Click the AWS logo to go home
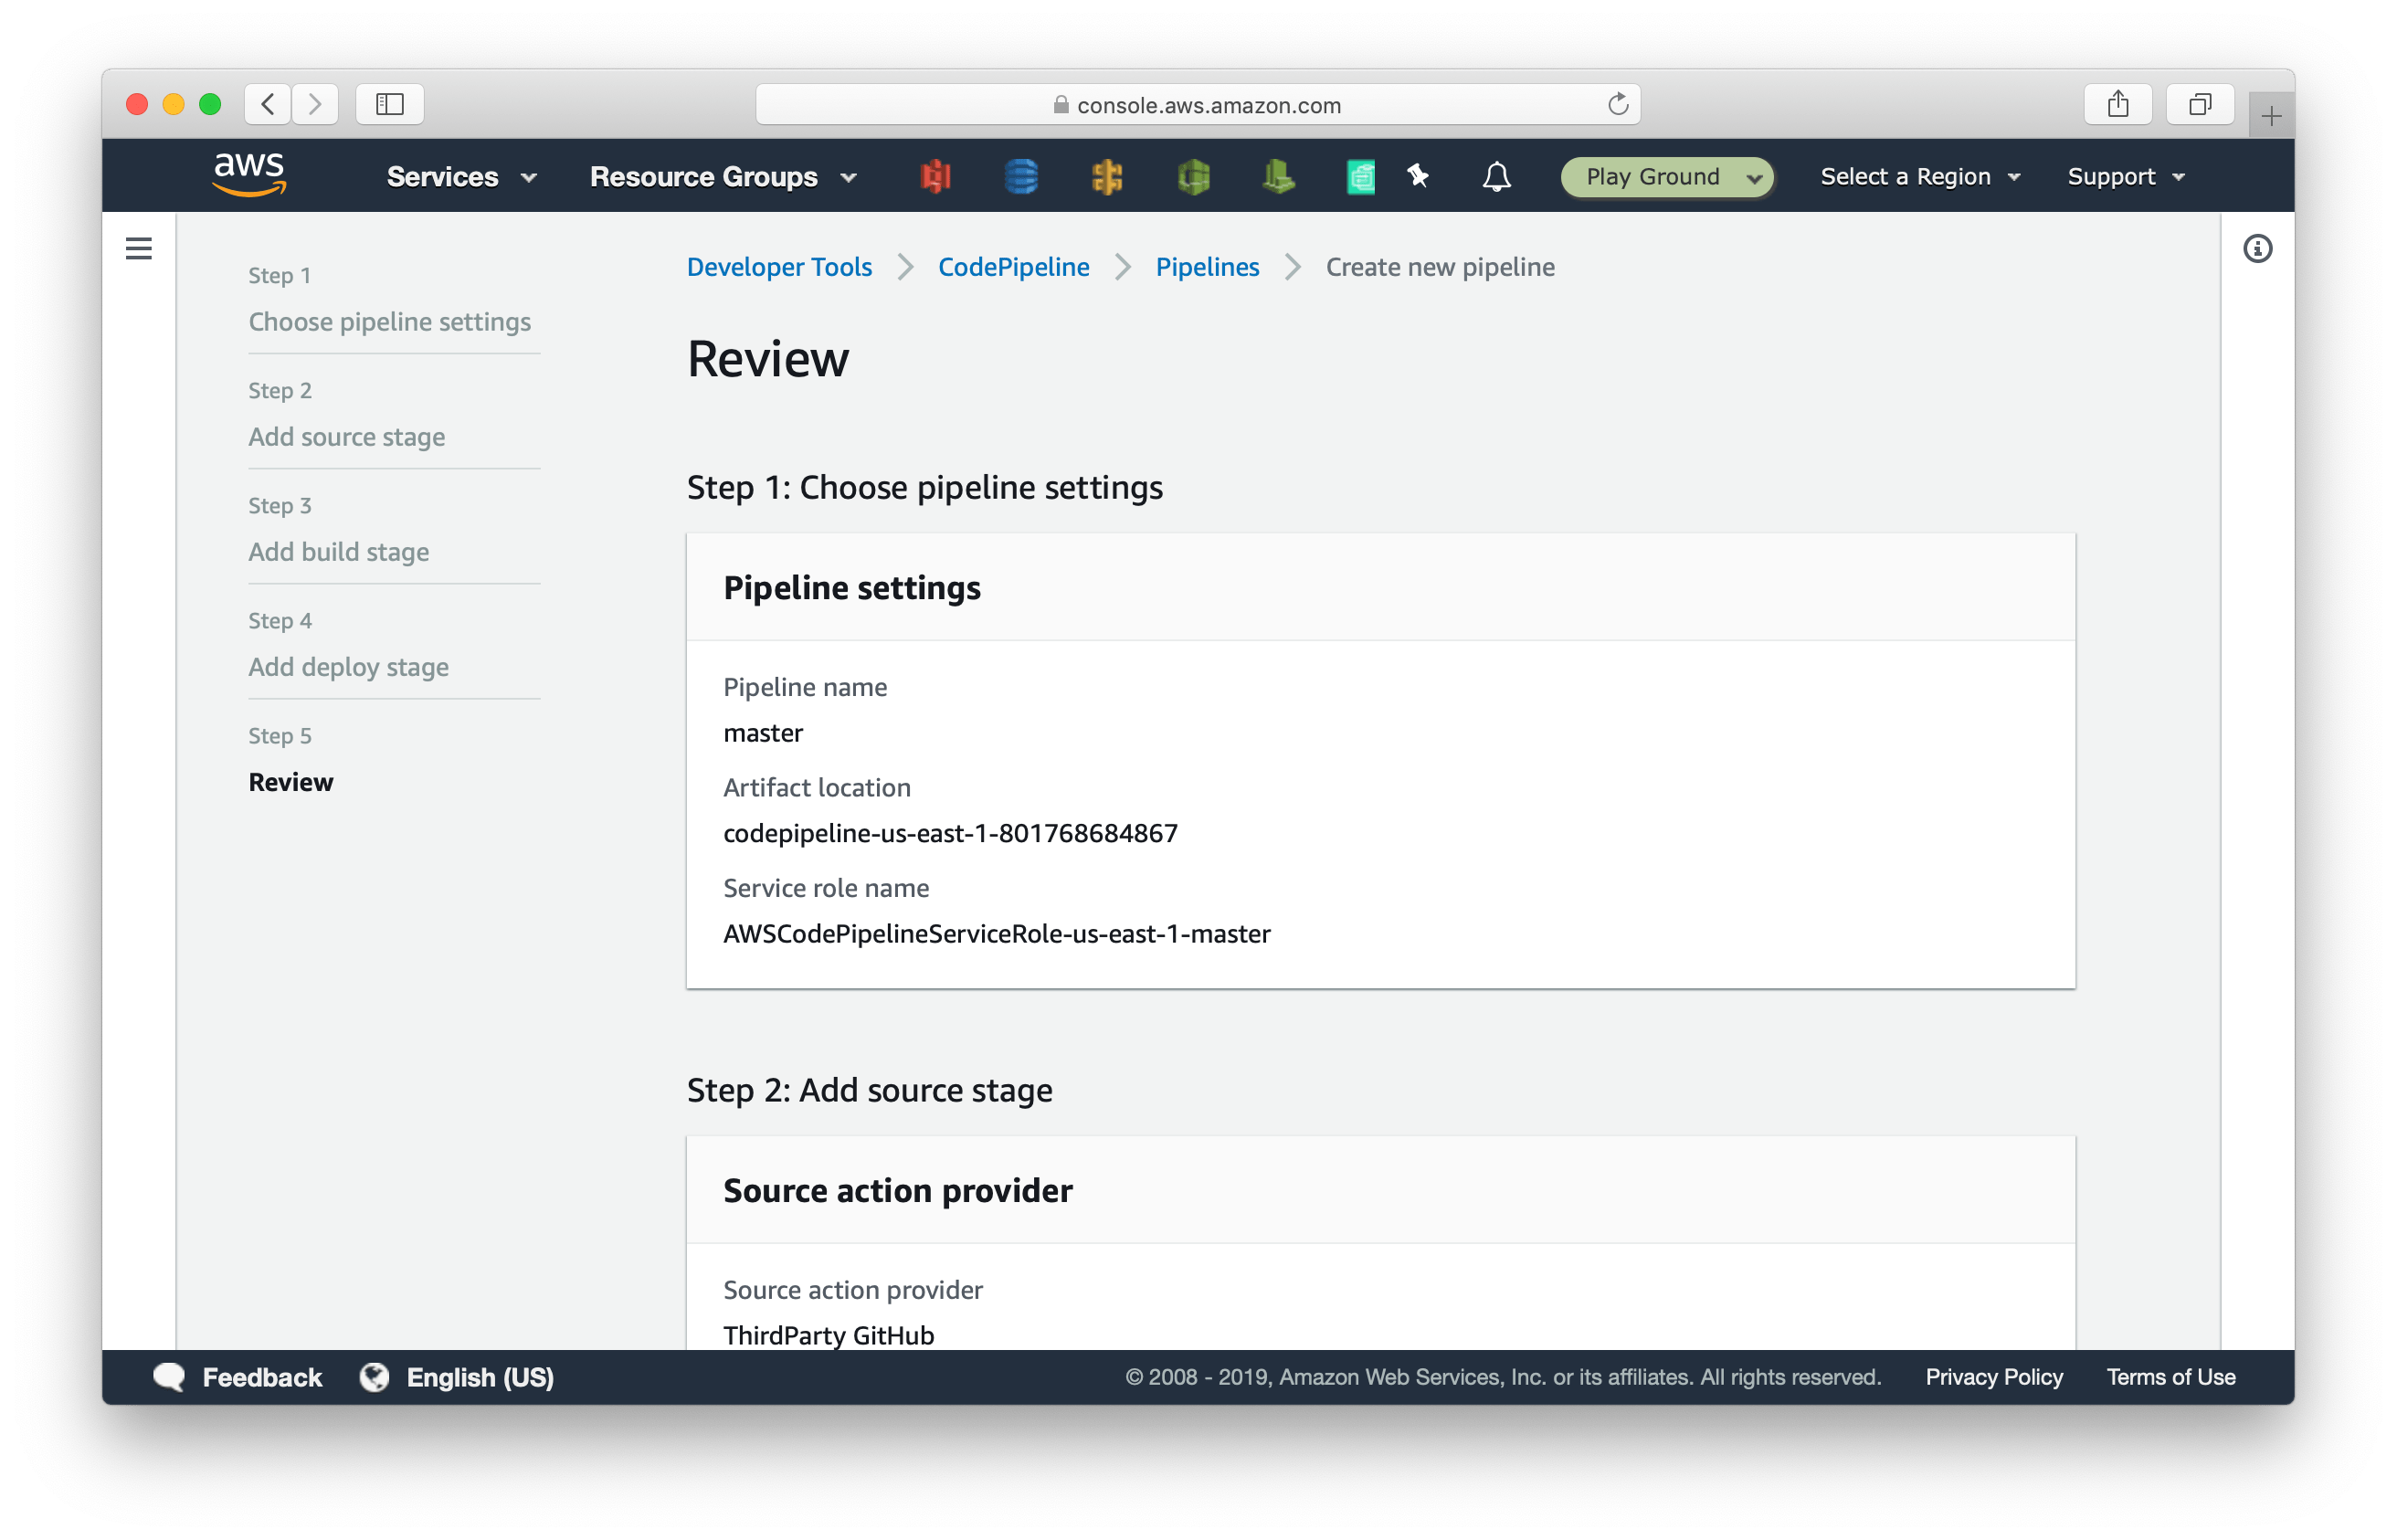Viewport: 2397px width, 1540px height. 249,174
